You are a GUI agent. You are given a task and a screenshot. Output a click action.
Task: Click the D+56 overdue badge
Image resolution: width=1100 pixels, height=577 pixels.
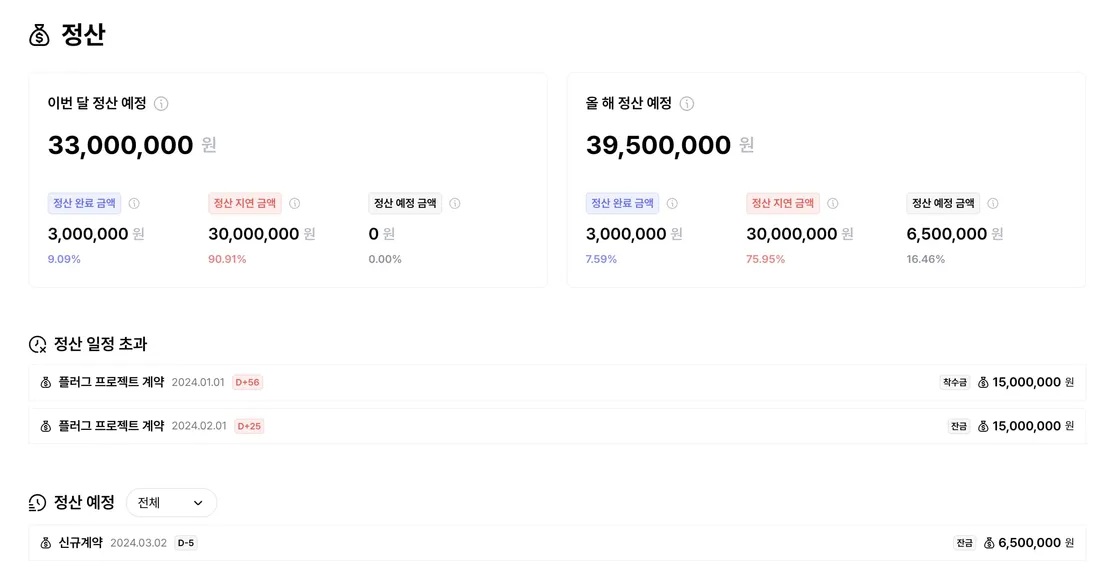(x=247, y=383)
